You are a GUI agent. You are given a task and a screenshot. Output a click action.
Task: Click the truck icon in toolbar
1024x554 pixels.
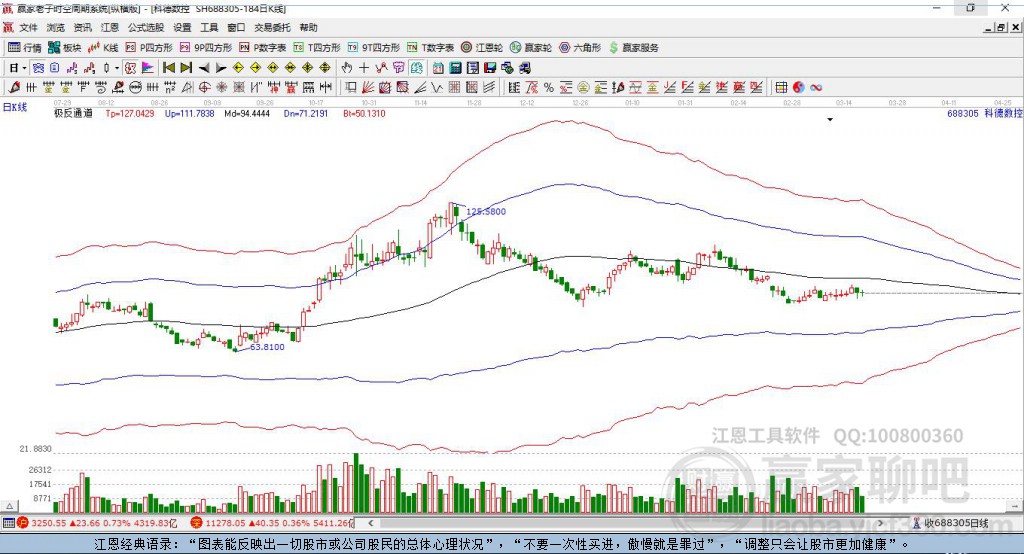(524, 68)
